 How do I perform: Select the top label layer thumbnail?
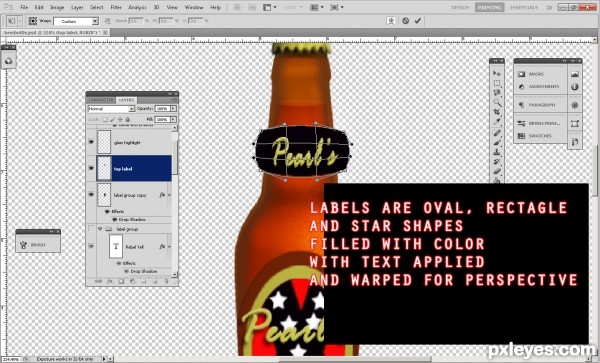pyautogui.click(x=104, y=168)
